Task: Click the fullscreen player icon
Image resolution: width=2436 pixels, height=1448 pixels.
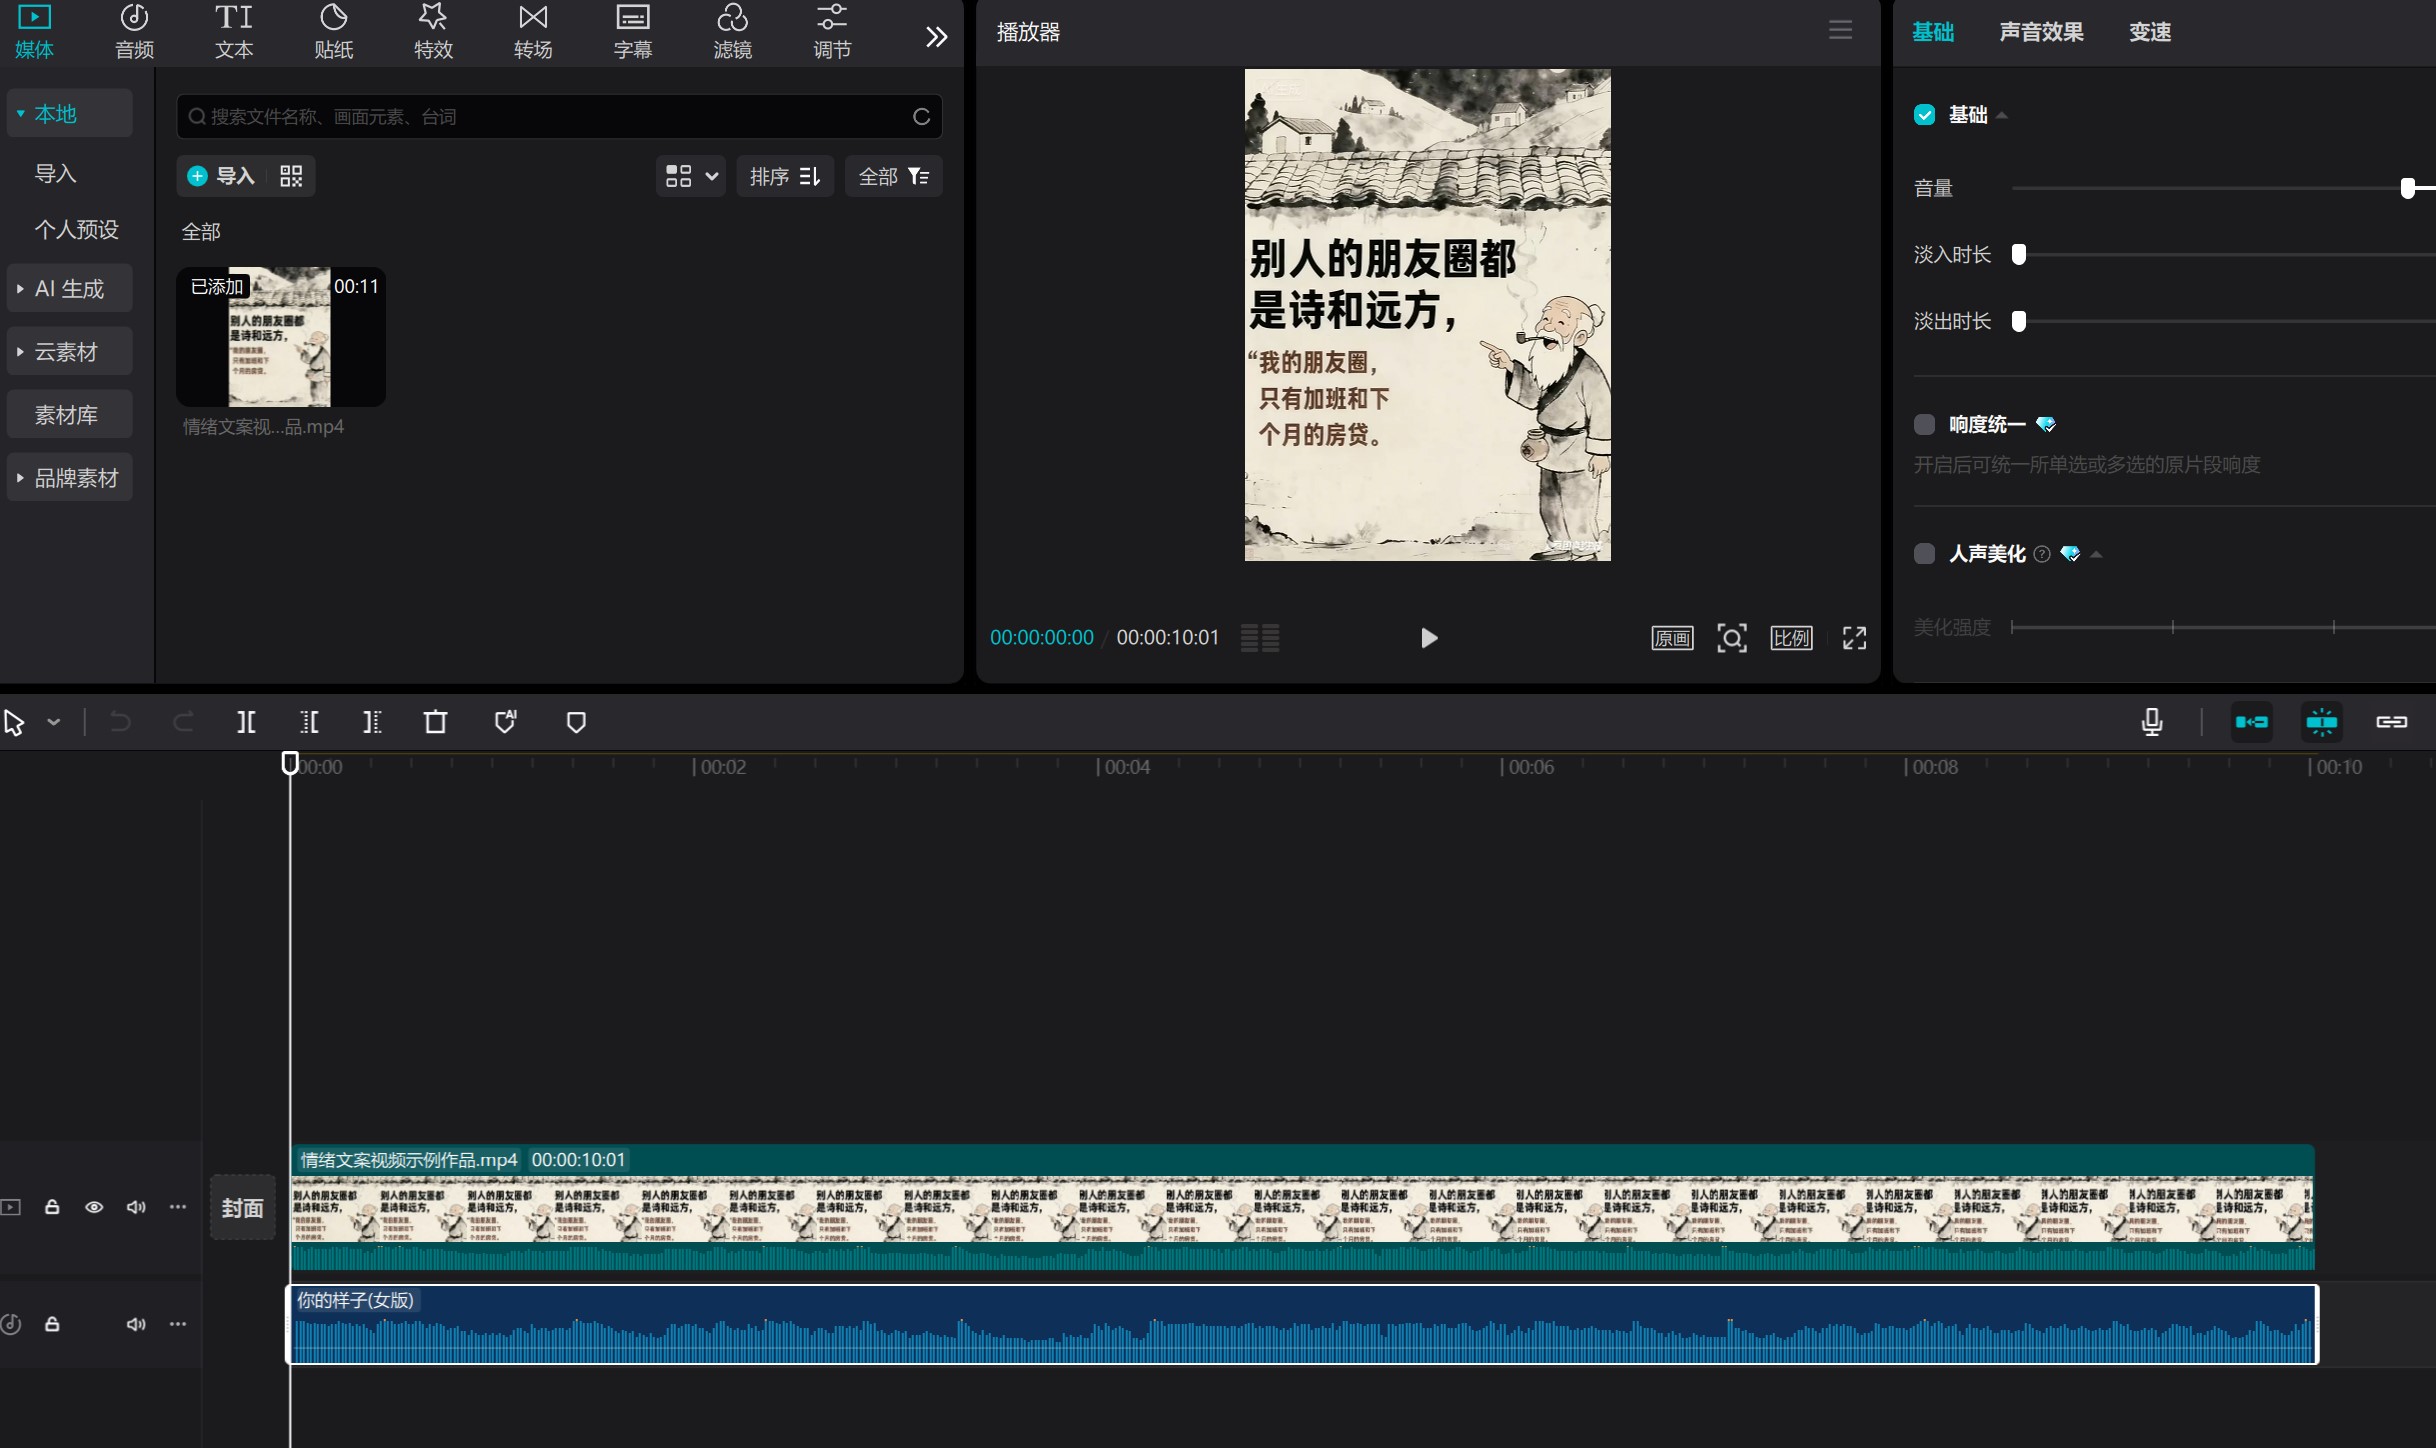Action: click(x=1854, y=638)
